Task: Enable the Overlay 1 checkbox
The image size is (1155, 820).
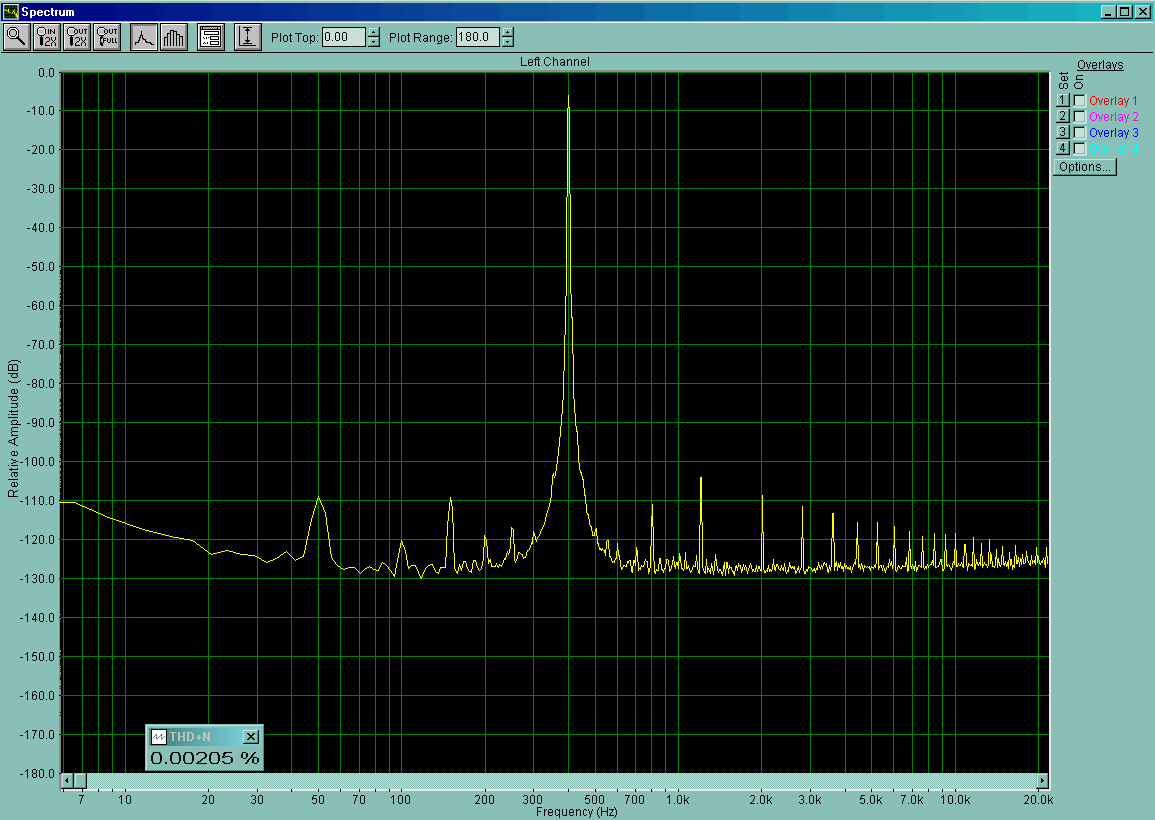Action: [1080, 101]
